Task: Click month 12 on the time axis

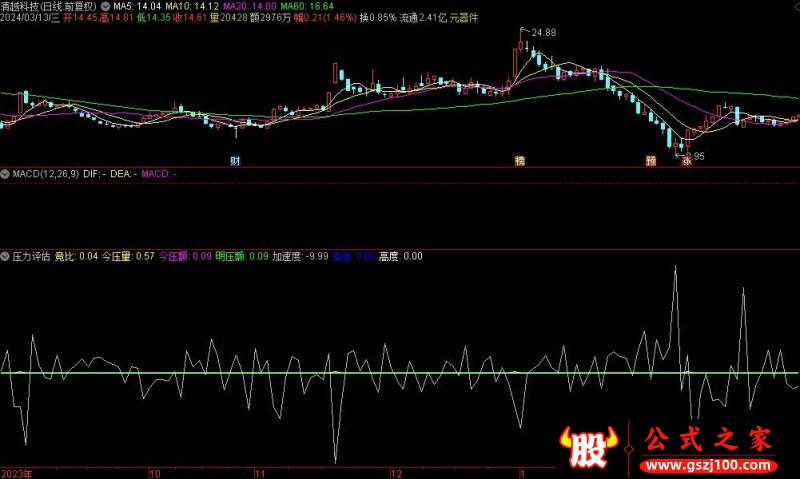Action: [395, 471]
